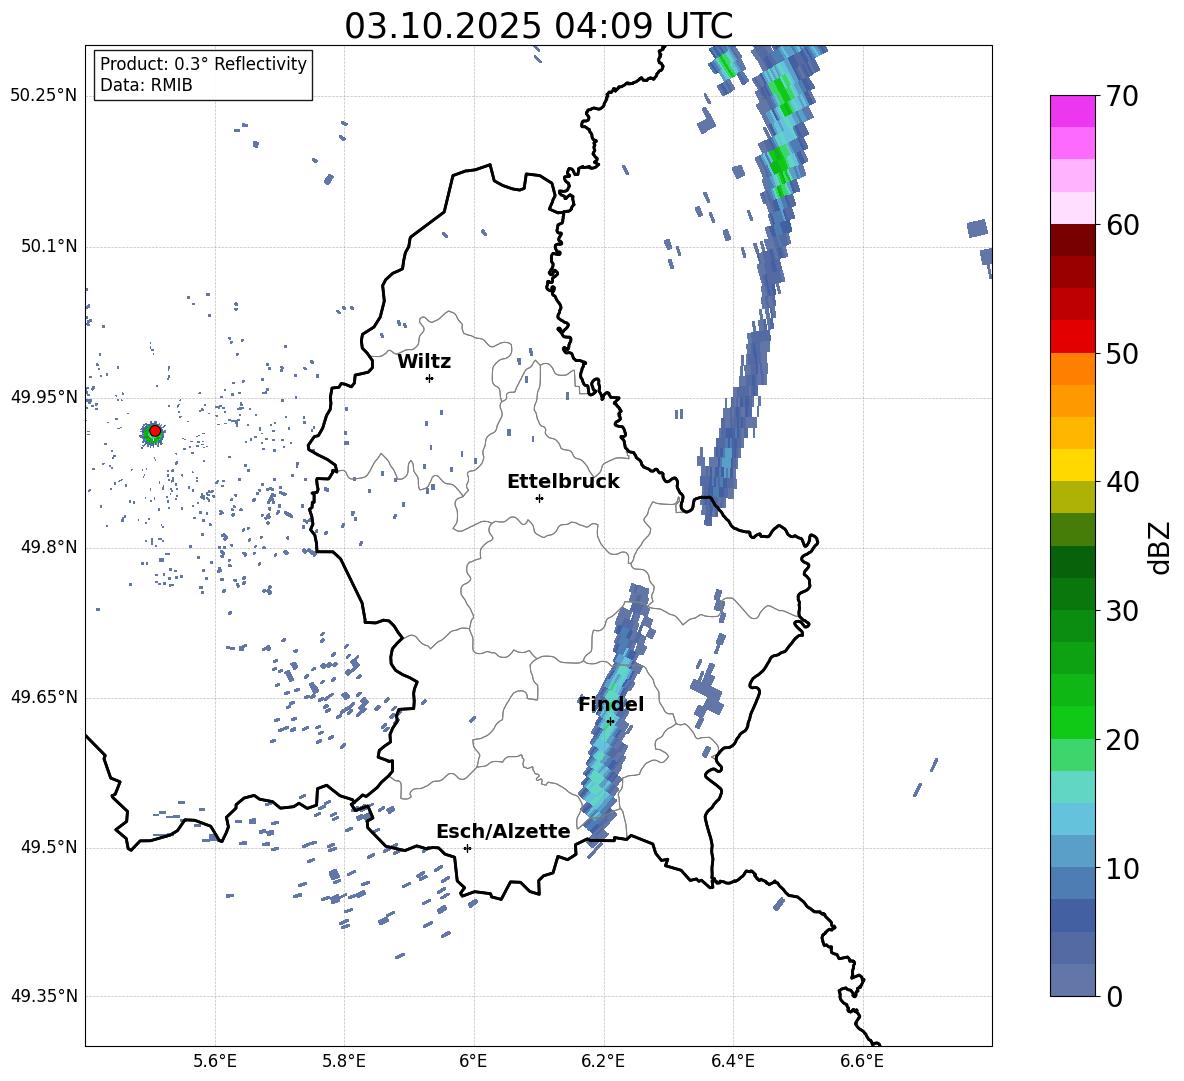Click the 49.65°N latitude label

tap(44, 697)
